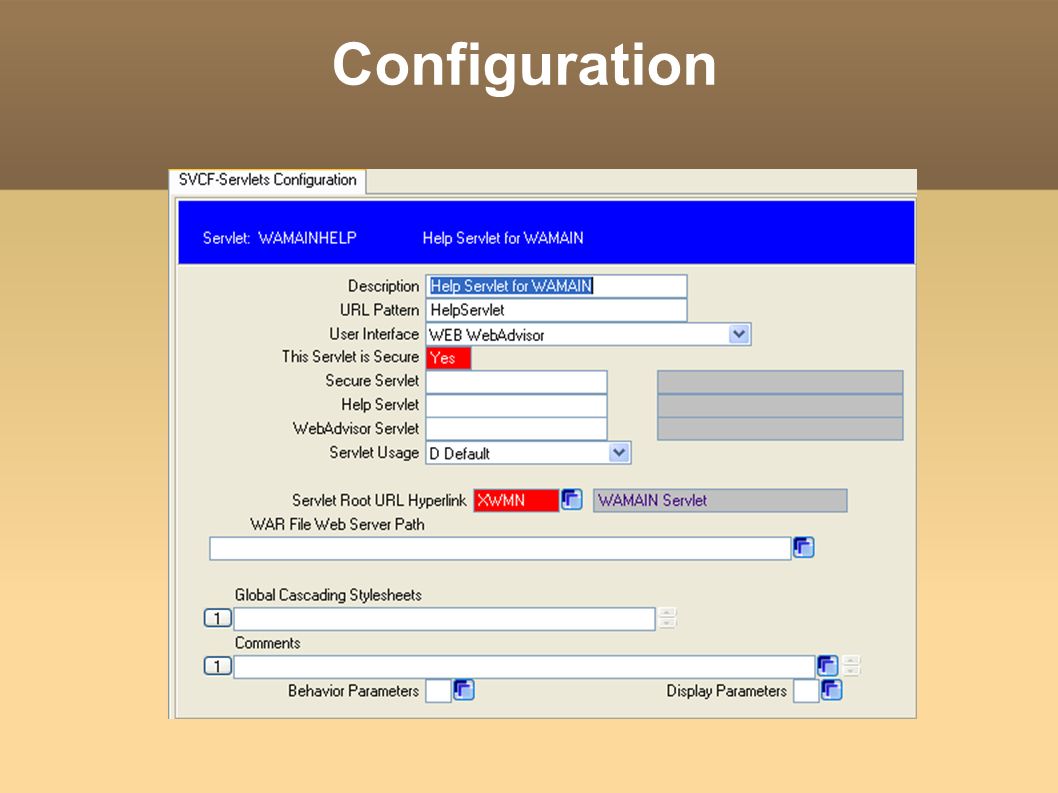Open detail icon next to XWMN hyperlink
Viewport: 1058px width, 793px height.
(x=572, y=499)
